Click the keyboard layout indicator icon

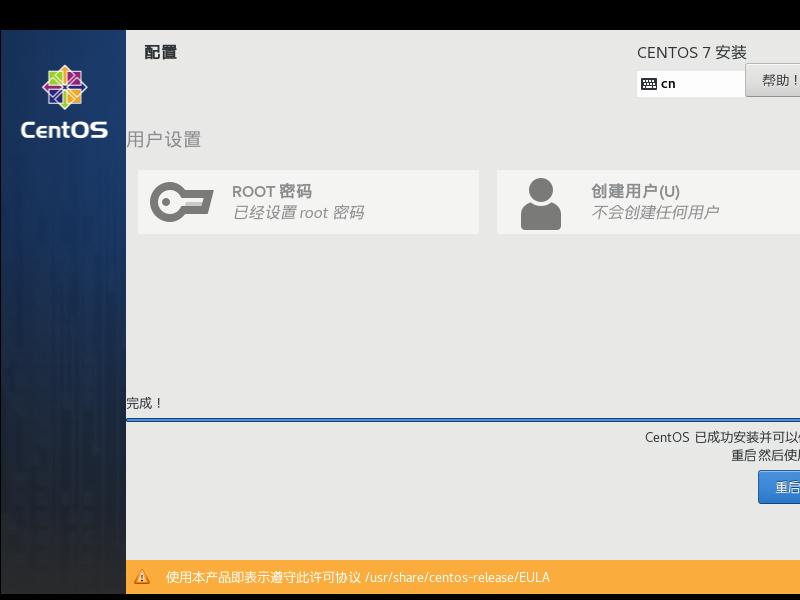[x=648, y=84]
